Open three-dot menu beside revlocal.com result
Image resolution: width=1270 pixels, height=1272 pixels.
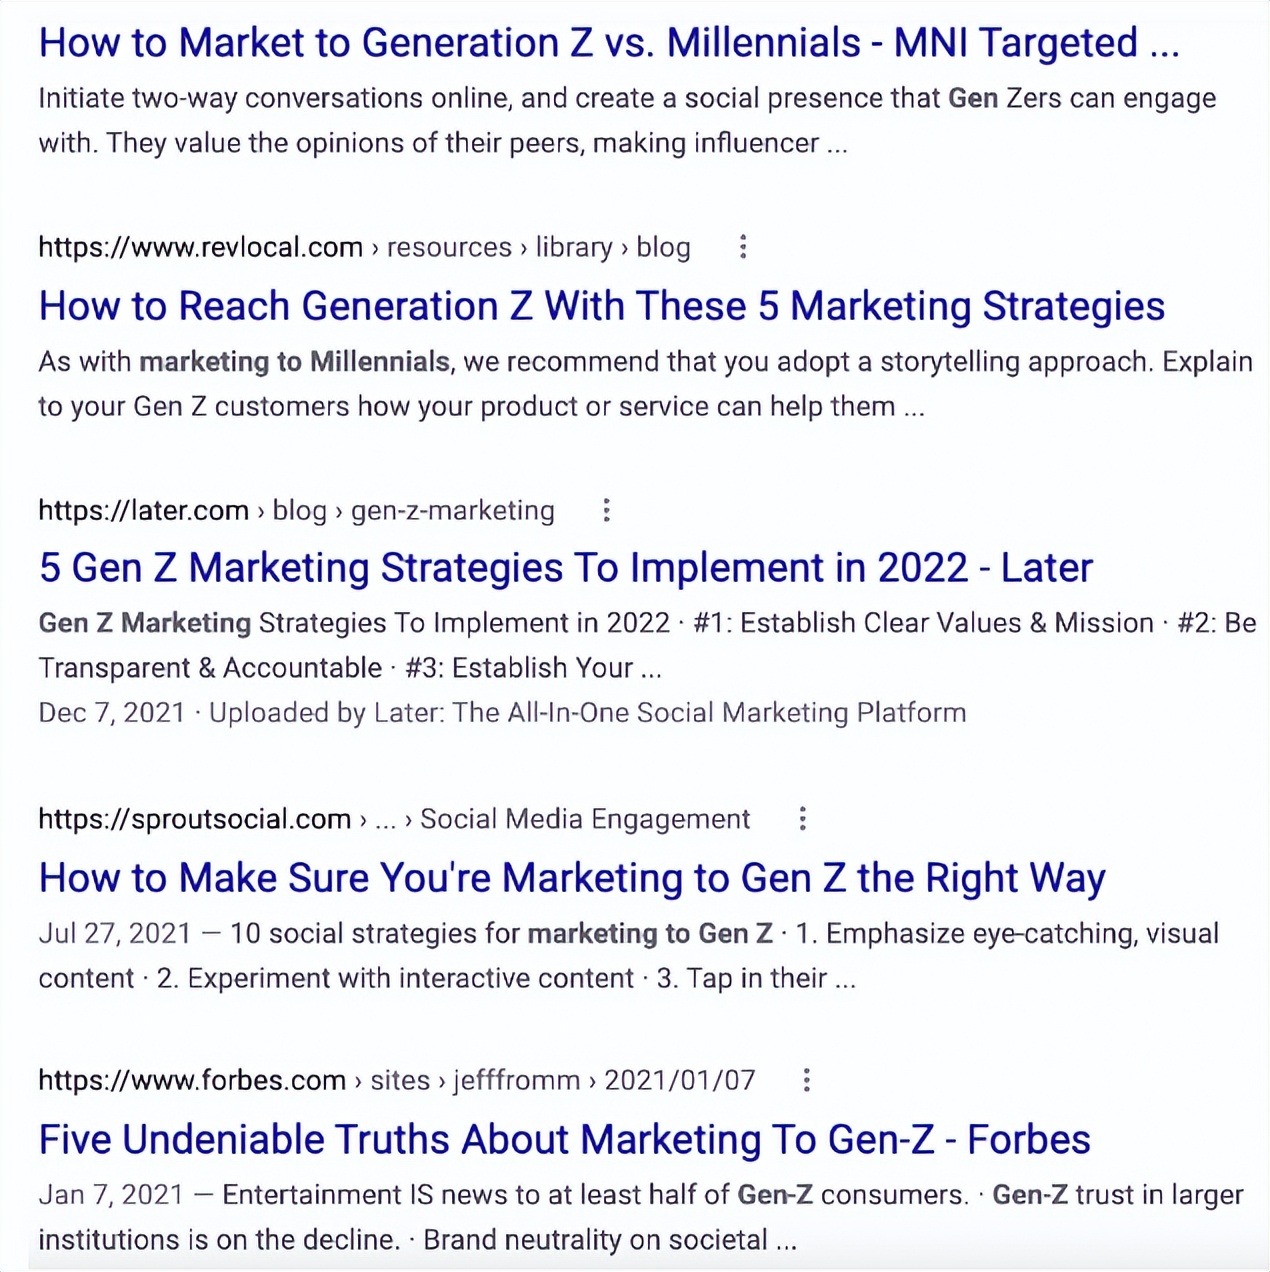pyautogui.click(x=742, y=247)
